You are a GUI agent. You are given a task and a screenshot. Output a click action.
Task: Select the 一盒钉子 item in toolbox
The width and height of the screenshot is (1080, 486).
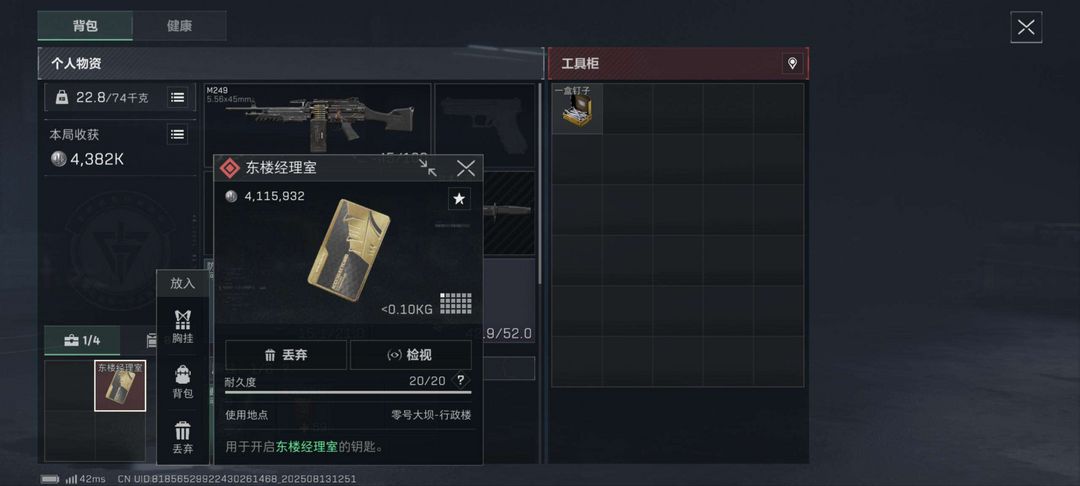577,108
